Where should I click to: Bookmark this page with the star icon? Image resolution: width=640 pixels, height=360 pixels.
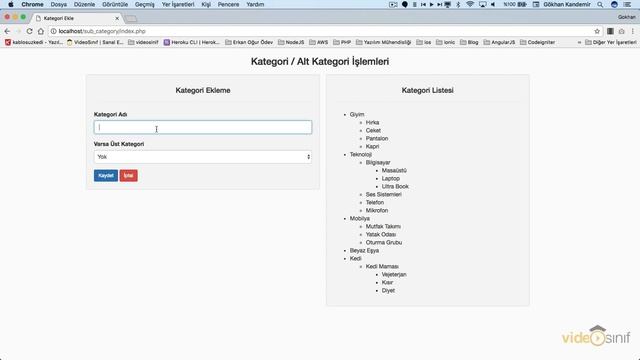597,31
